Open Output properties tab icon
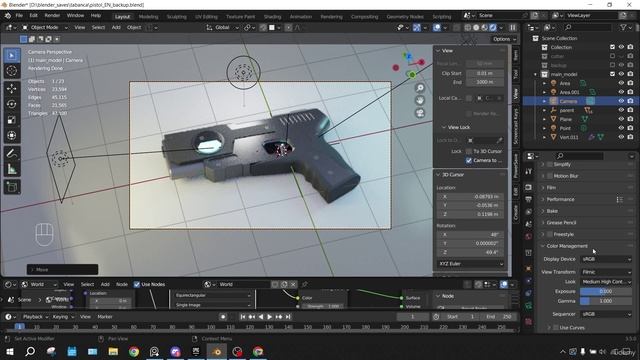The width and height of the screenshot is (640, 360). (x=529, y=200)
